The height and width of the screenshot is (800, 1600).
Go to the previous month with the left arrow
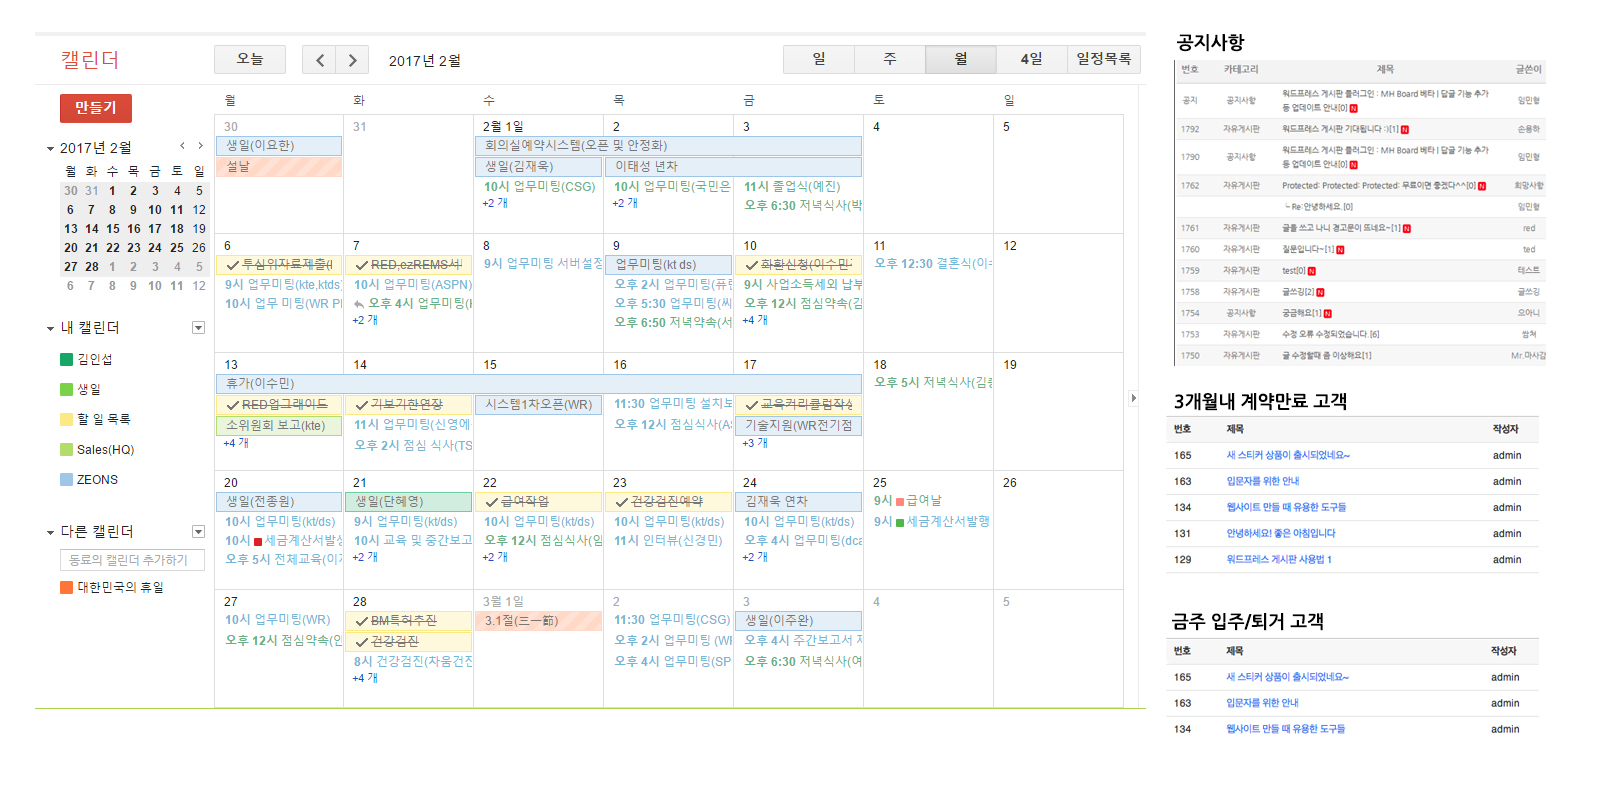(x=319, y=60)
